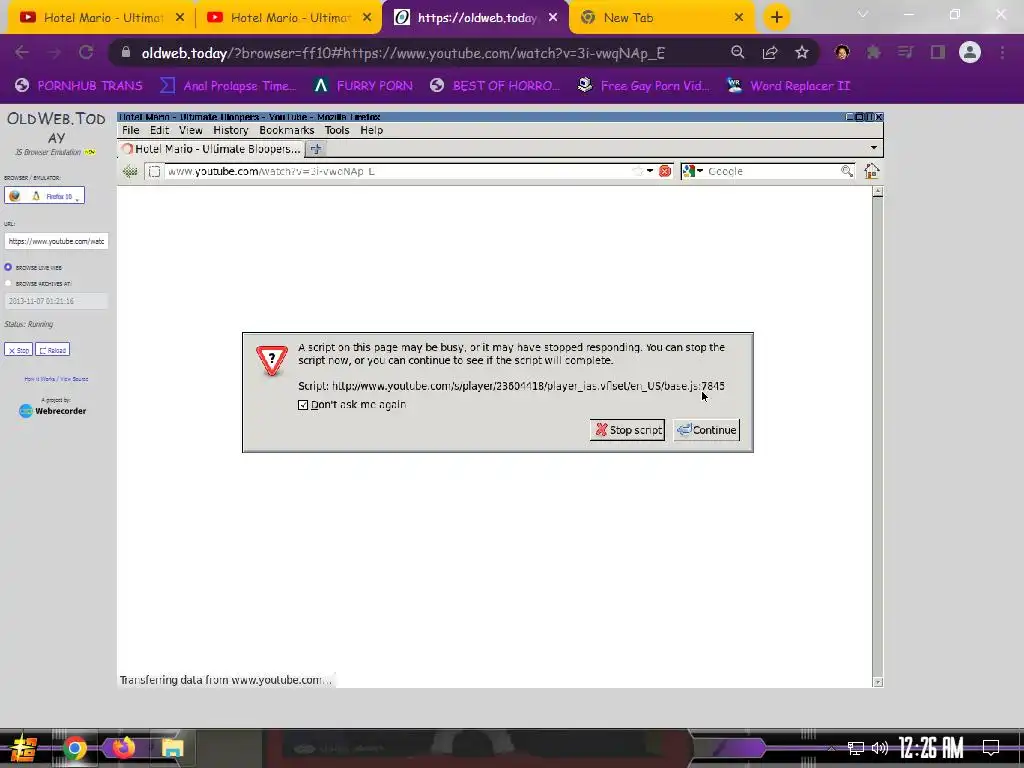Open the How it Works link

pos(39,379)
